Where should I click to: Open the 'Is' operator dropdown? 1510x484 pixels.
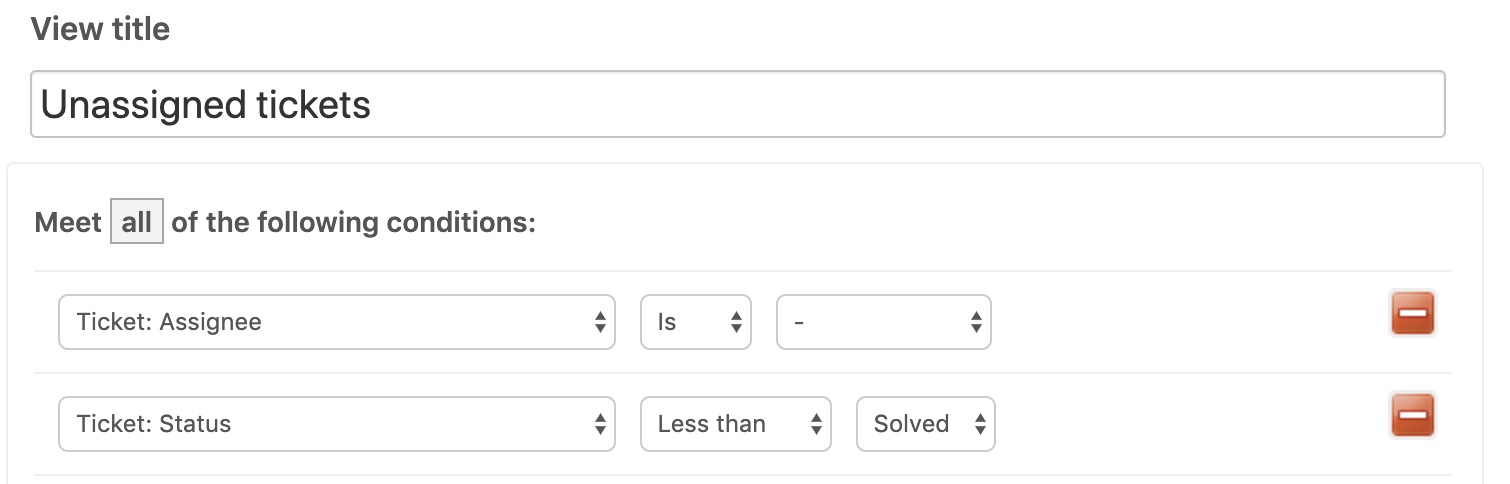pos(696,322)
